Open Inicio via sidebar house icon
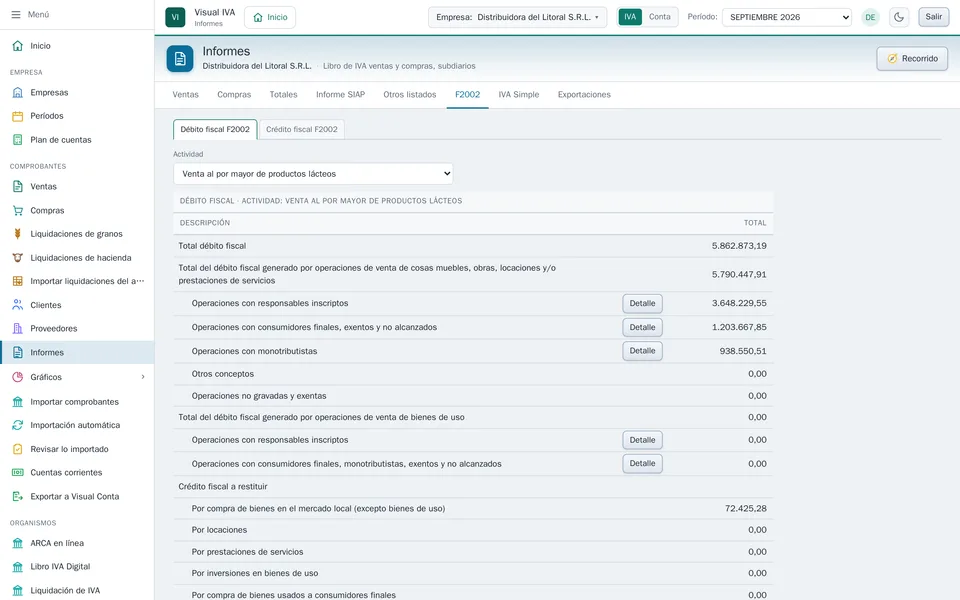 (x=18, y=46)
